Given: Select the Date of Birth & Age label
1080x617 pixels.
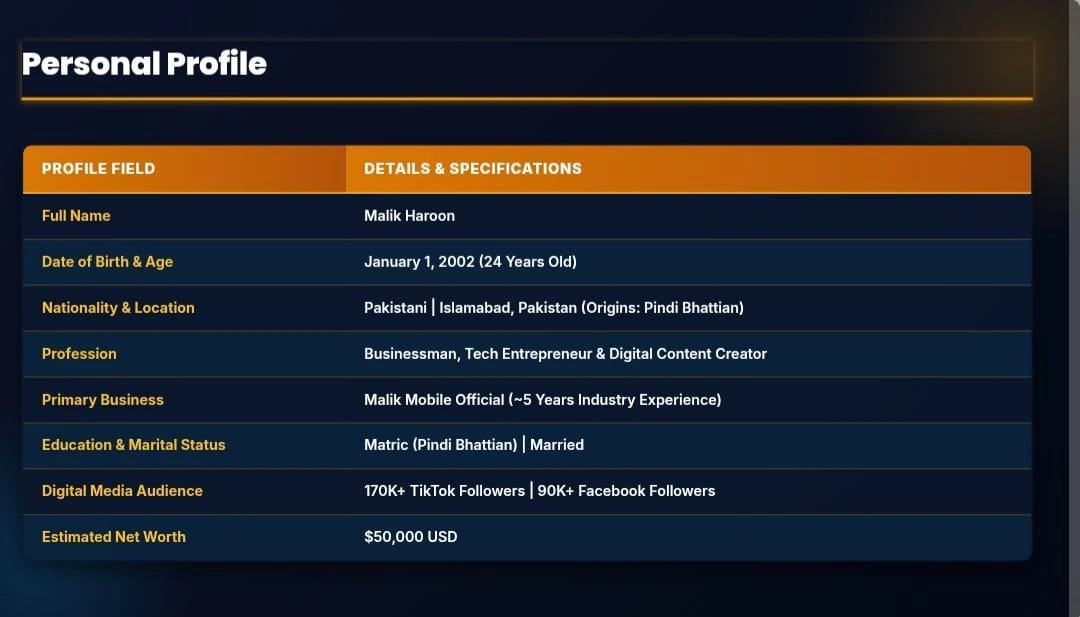Looking at the screenshot, I should (107, 262).
